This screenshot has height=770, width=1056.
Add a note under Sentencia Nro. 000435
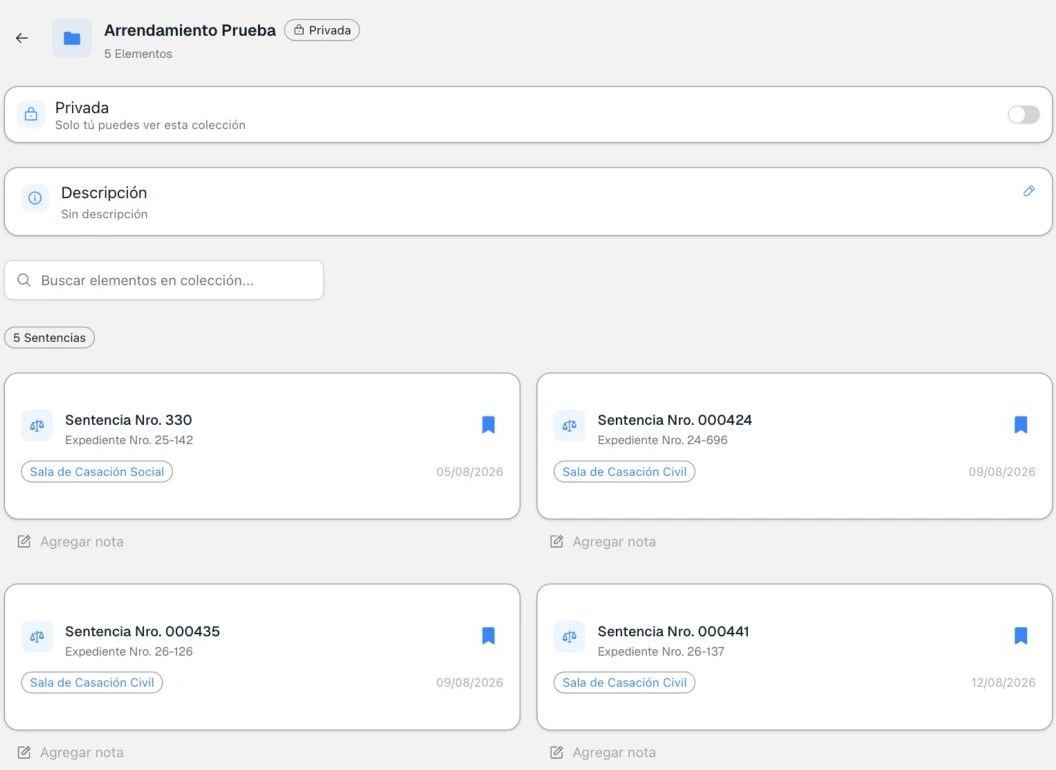tap(71, 752)
